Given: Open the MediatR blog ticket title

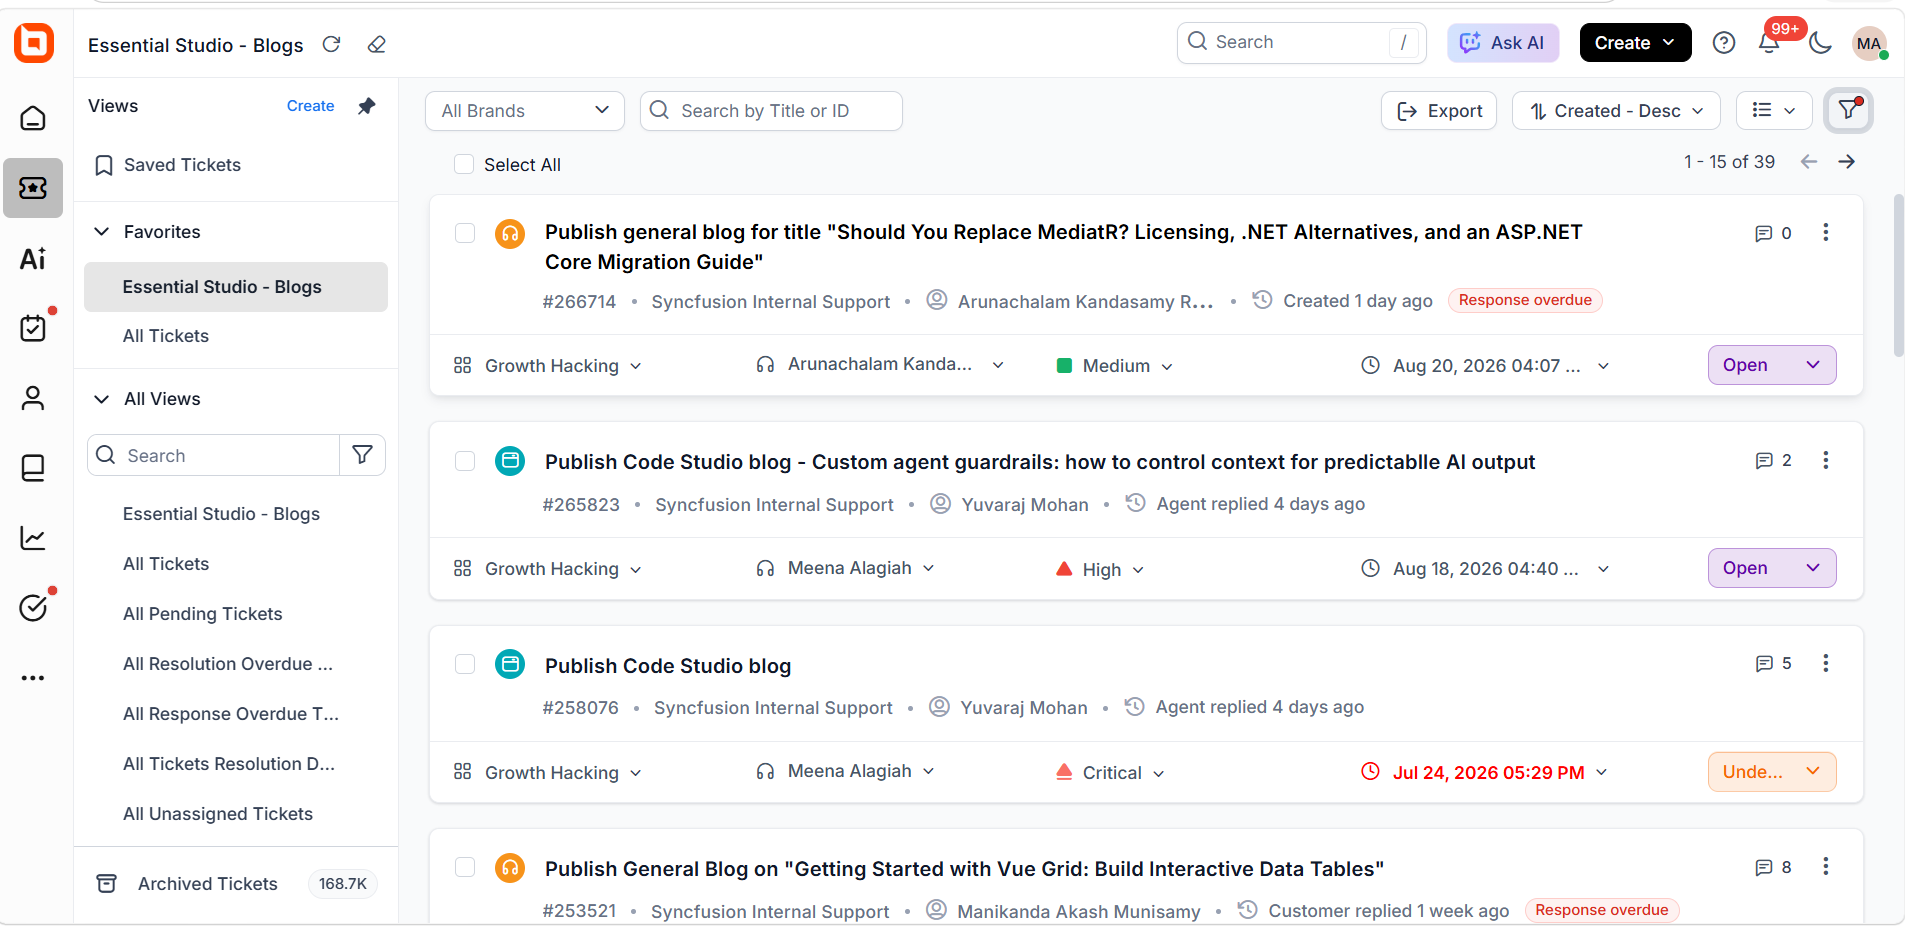Looking at the screenshot, I should (1063, 247).
